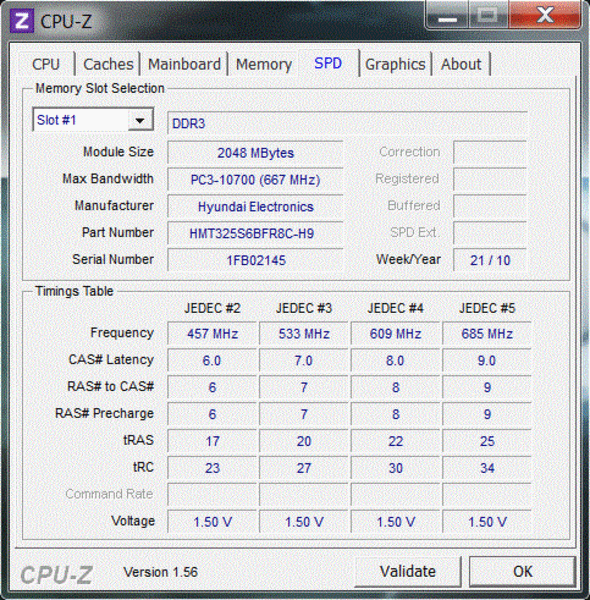Click the 609 MHz frequency cell
Screen dimensions: 590x600
point(395,334)
